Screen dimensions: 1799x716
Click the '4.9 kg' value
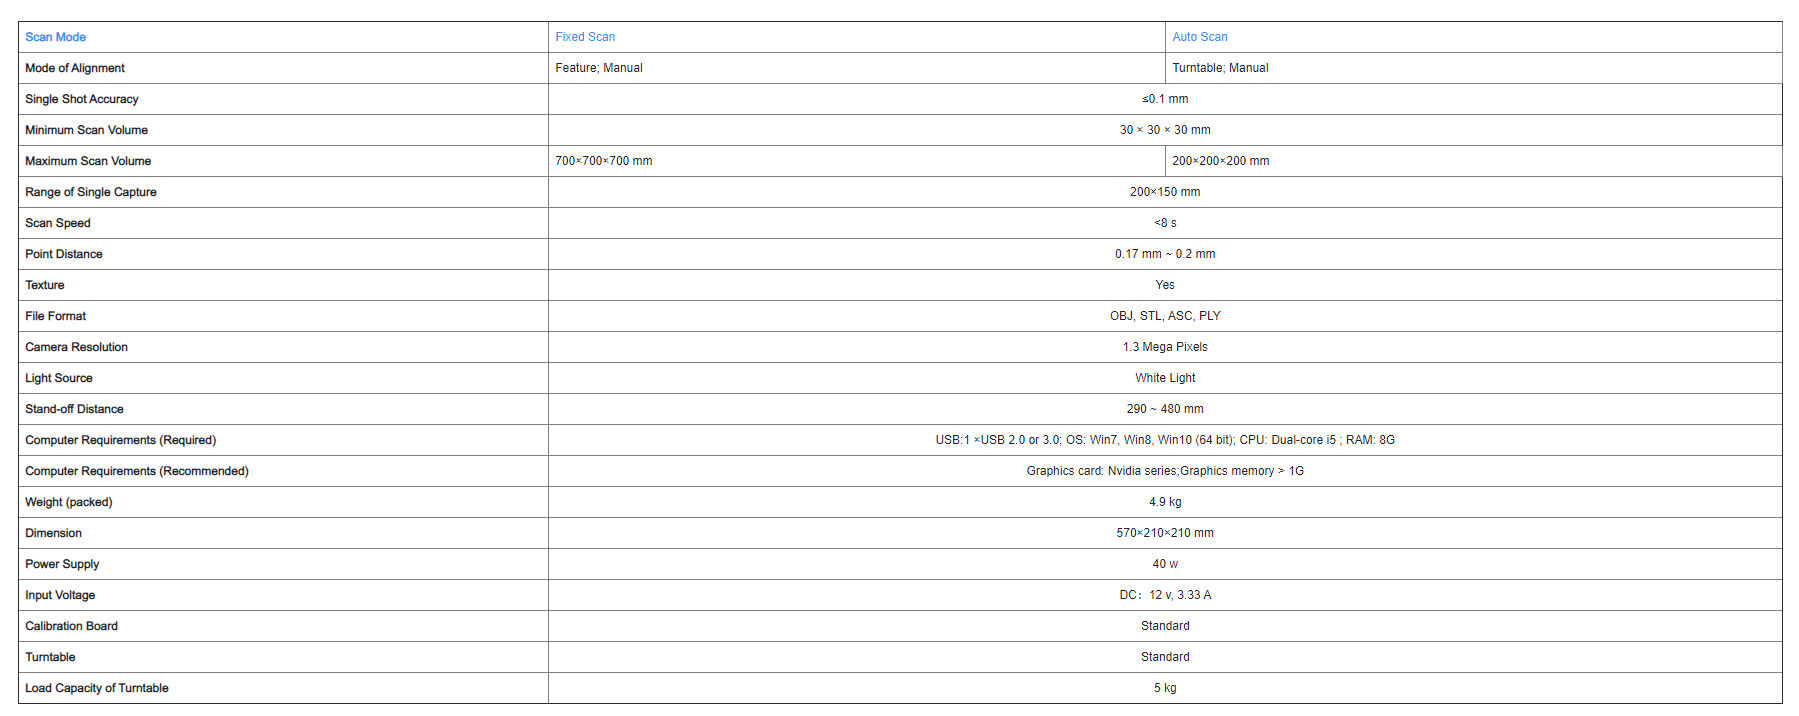pos(1165,502)
